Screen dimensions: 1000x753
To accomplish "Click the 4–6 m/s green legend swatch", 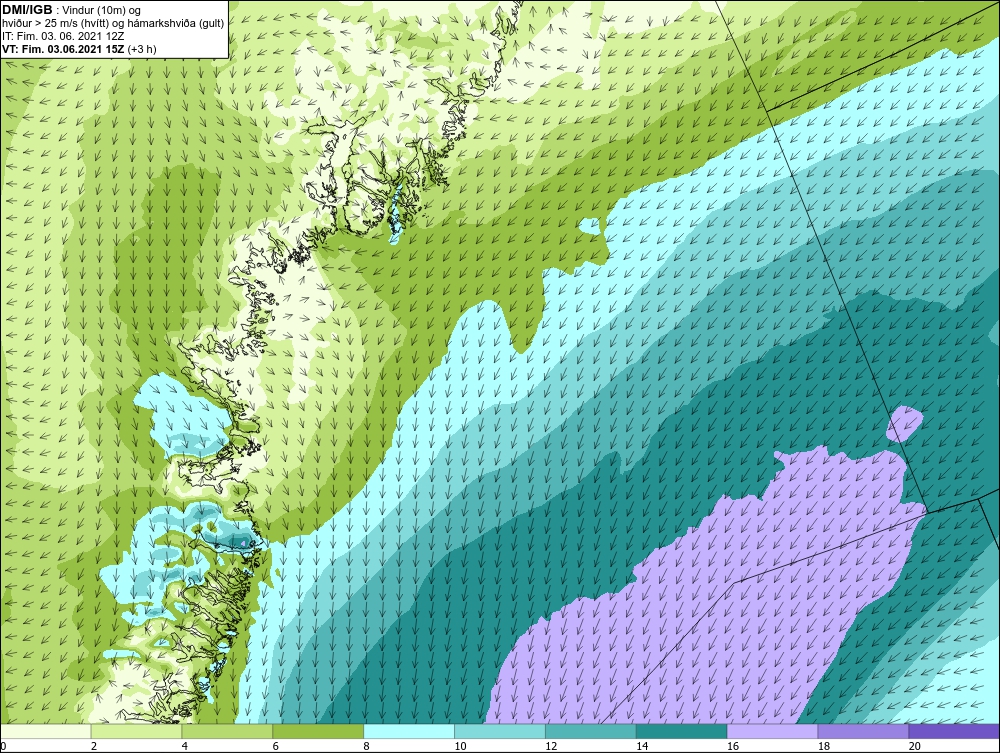I will [x=227, y=731].
